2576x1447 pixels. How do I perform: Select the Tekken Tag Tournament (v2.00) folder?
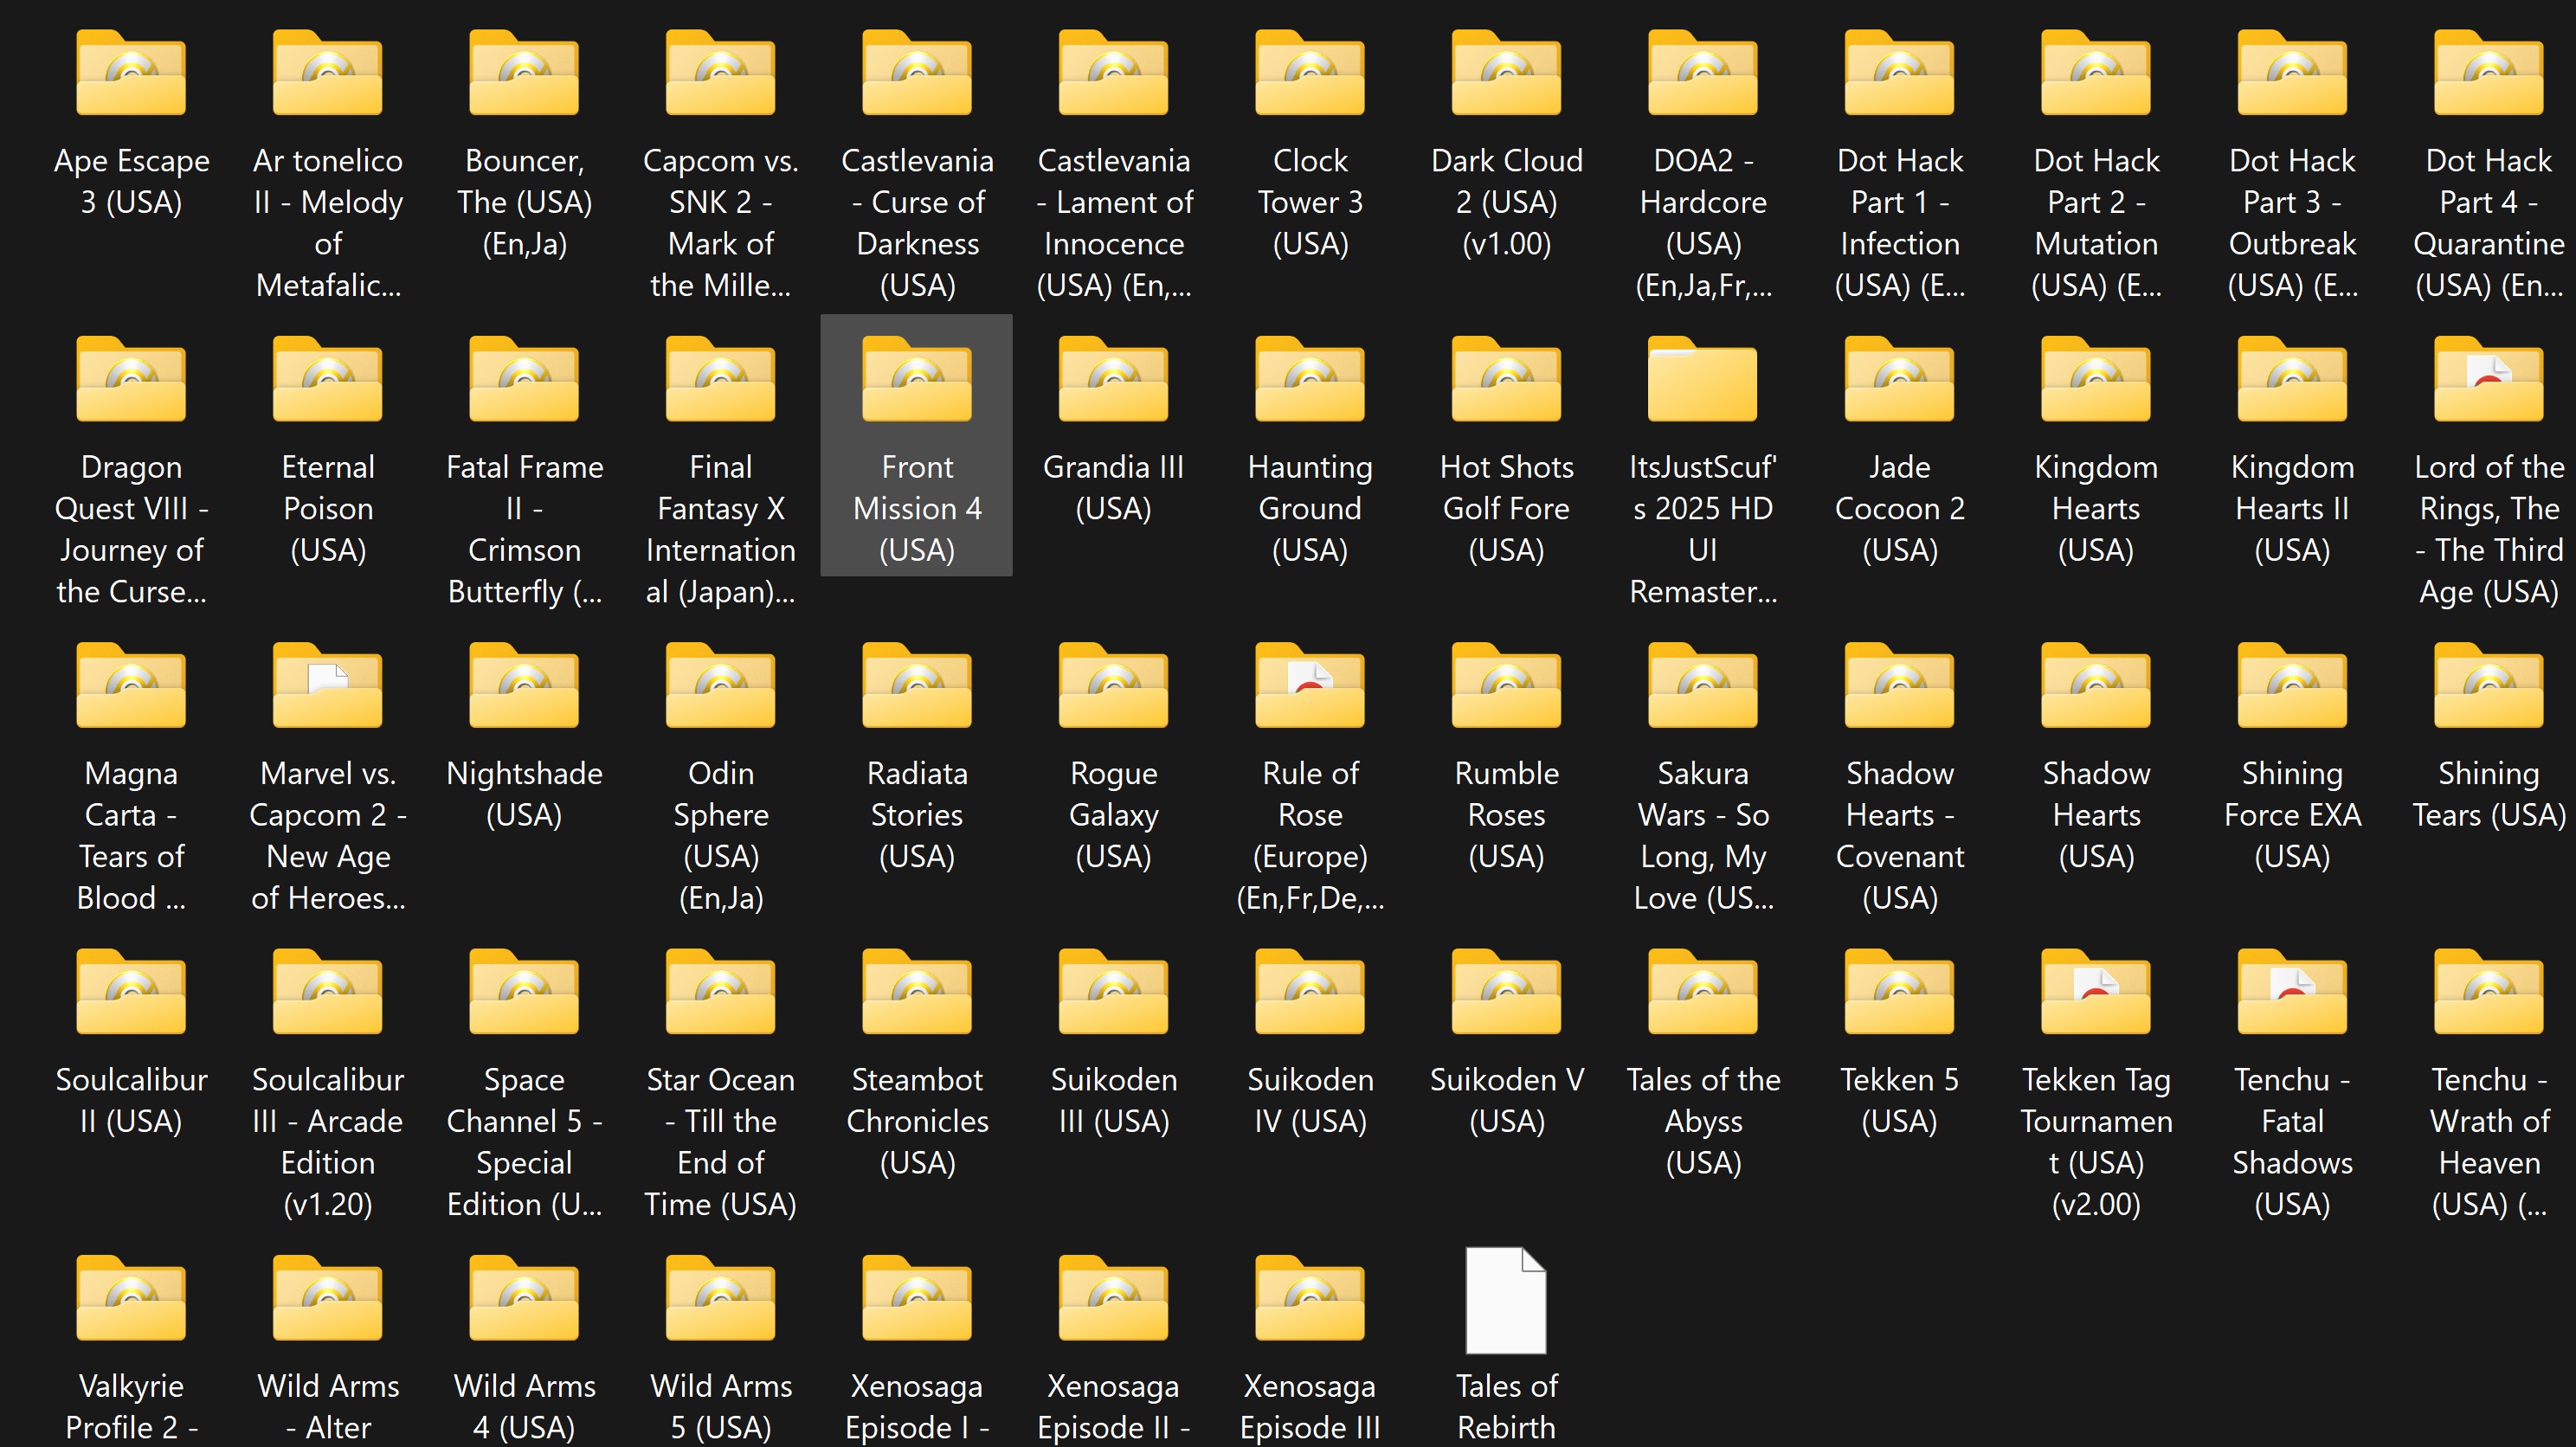click(2096, 991)
